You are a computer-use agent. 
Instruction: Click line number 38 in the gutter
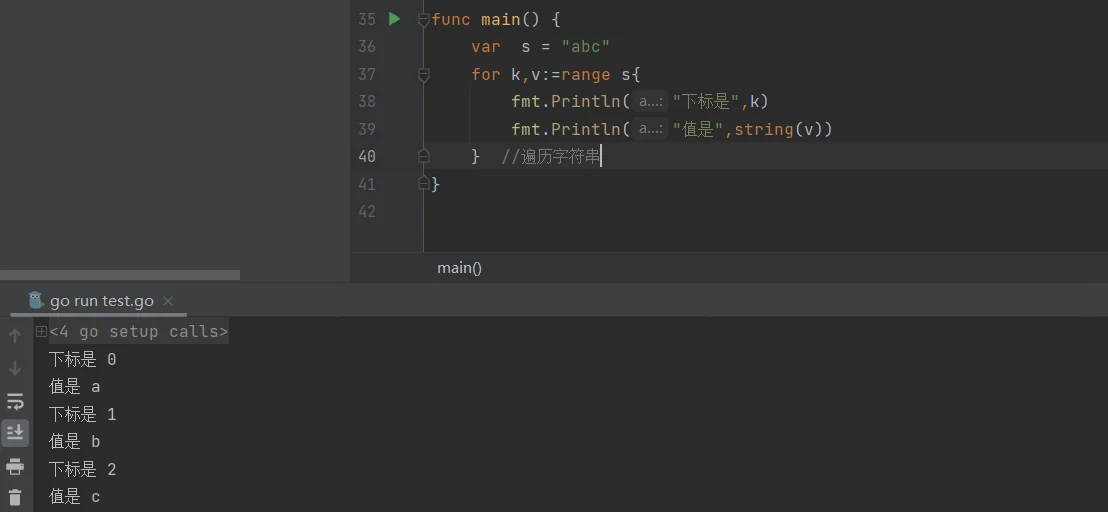(367, 102)
